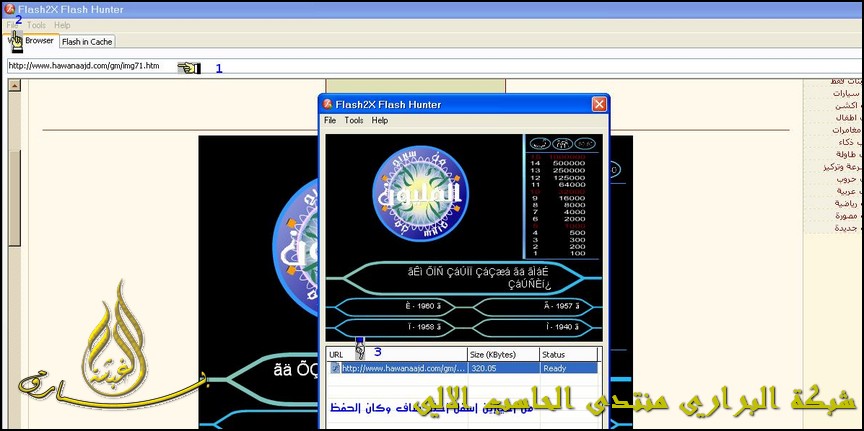Screen dimensions: 864x431
Task: Open the سيارات link in the website sidebar
Action: pos(847,94)
